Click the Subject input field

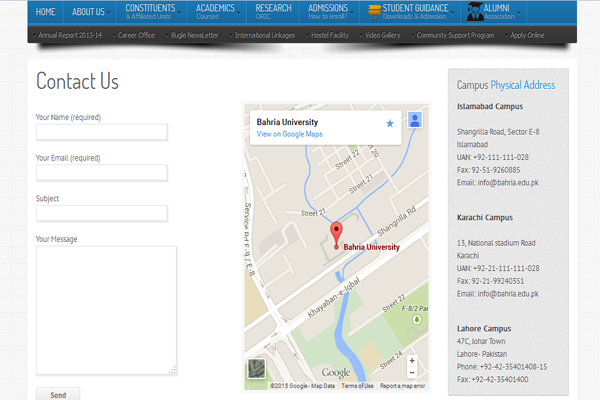[102, 213]
